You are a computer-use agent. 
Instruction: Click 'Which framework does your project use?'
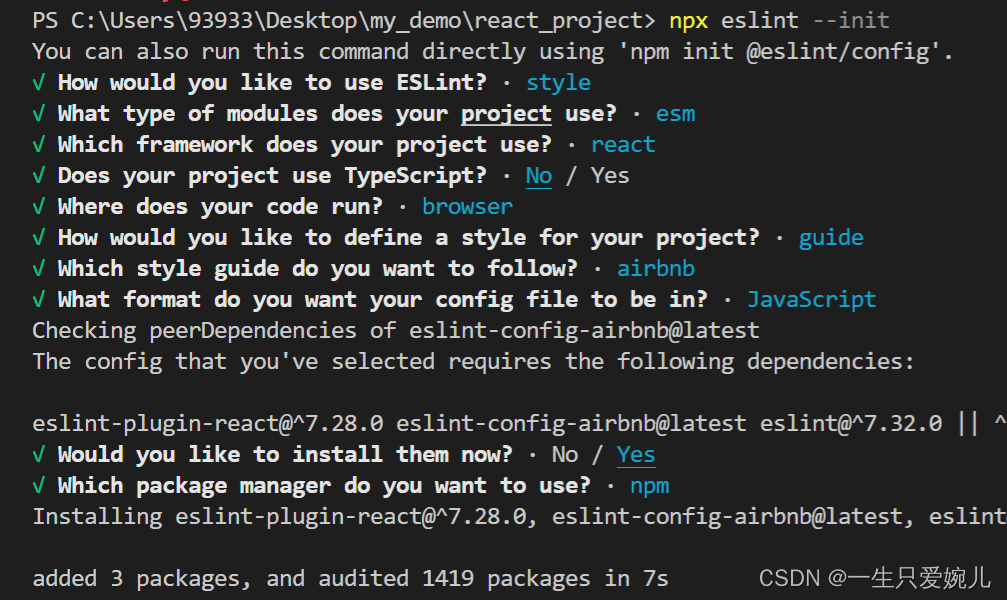click(304, 145)
